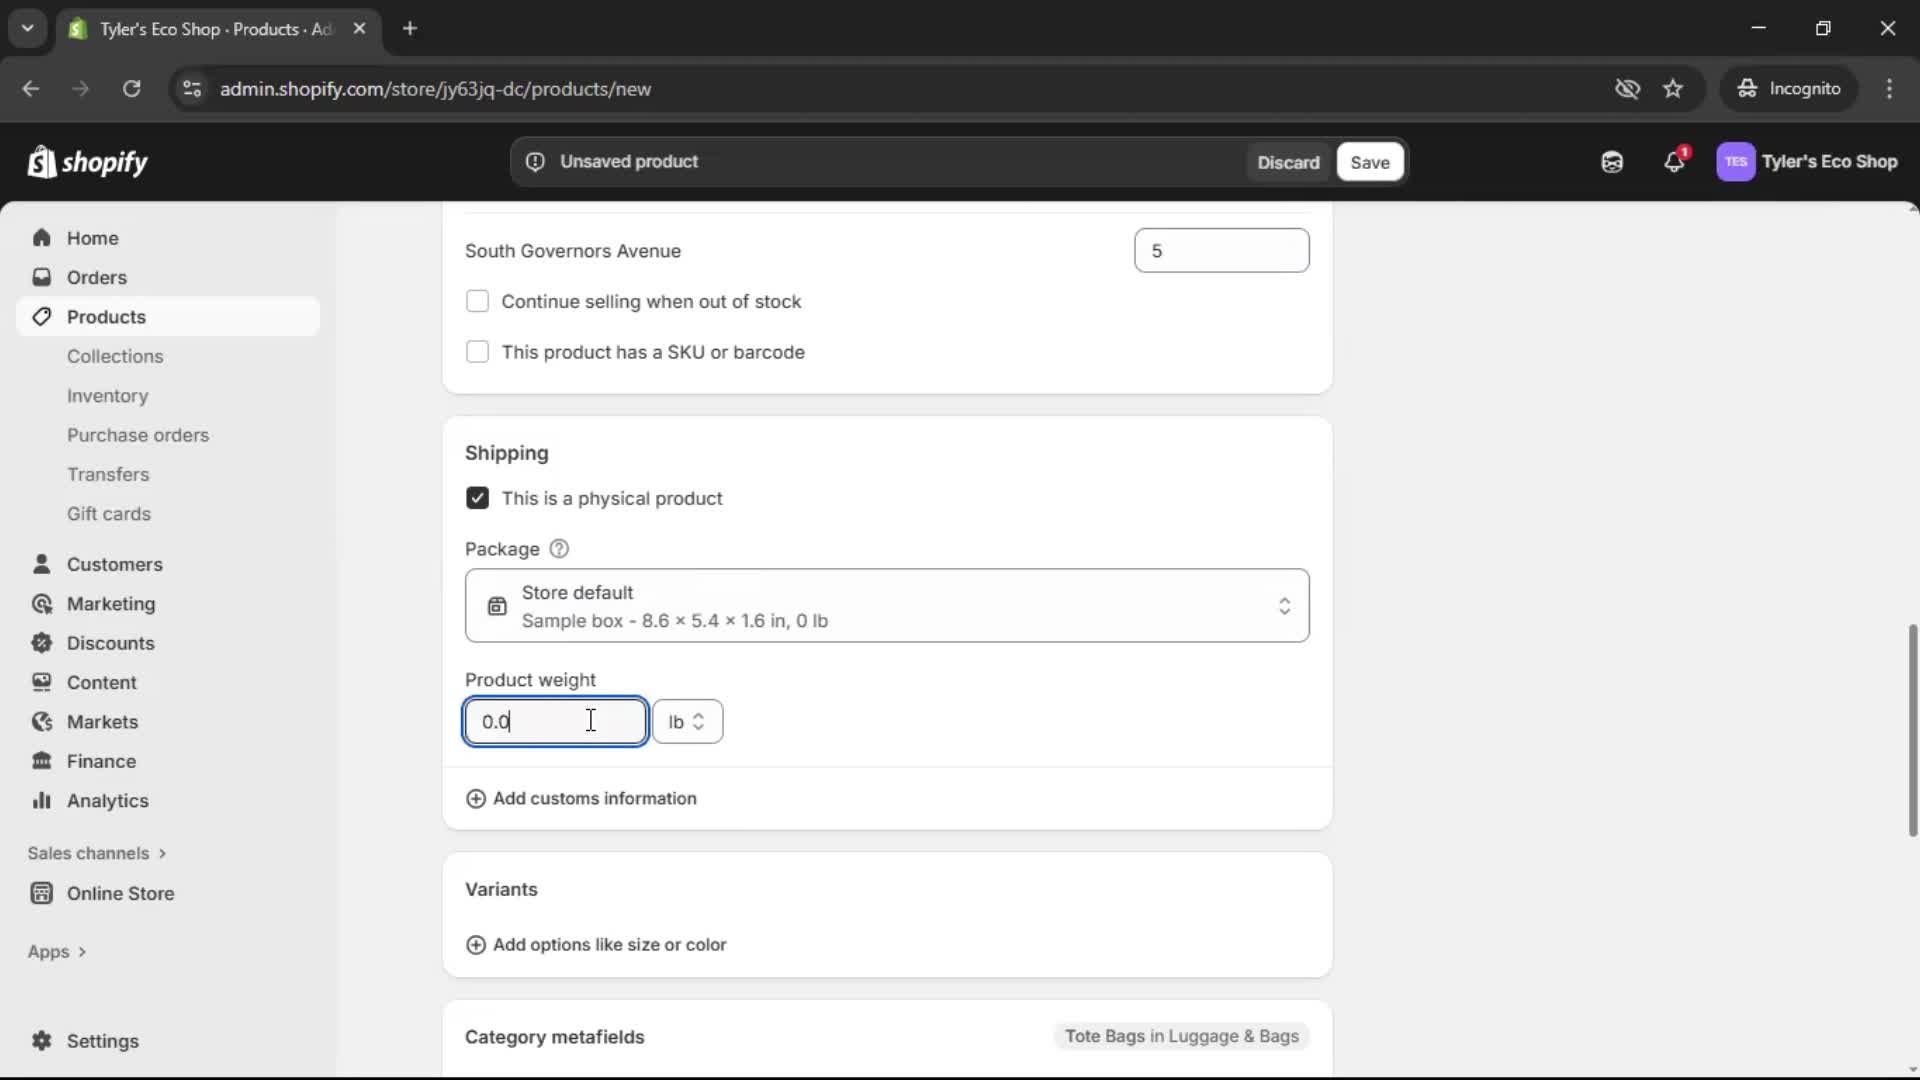Viewport: 1920px width, 1080px height.
Task: Select Orders in the sidebar
Action: [97, 277]
